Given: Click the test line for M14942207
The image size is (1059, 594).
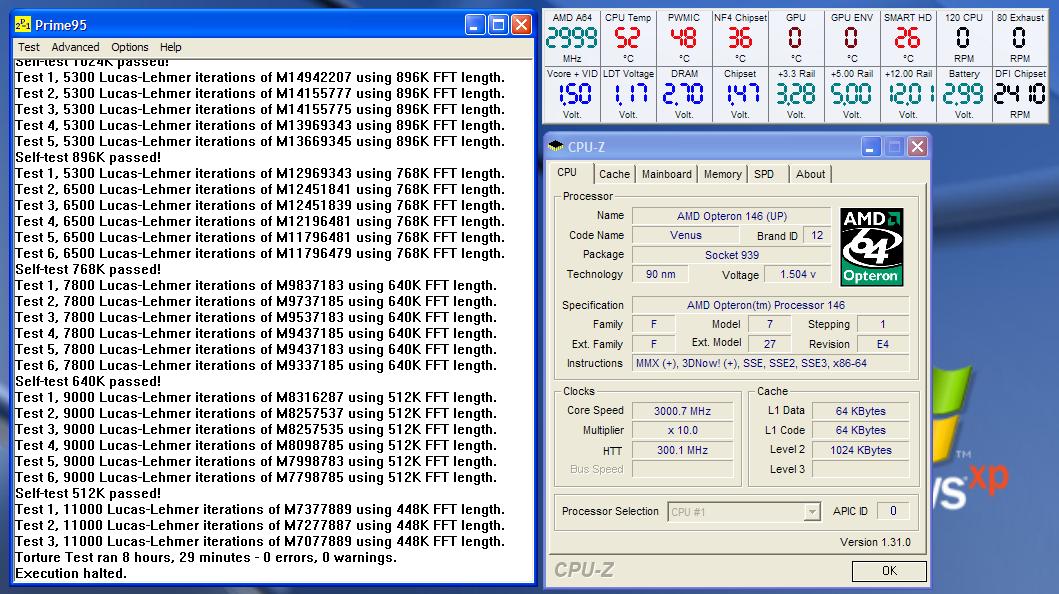Looking at the screenshot, I should coord(260,78).
